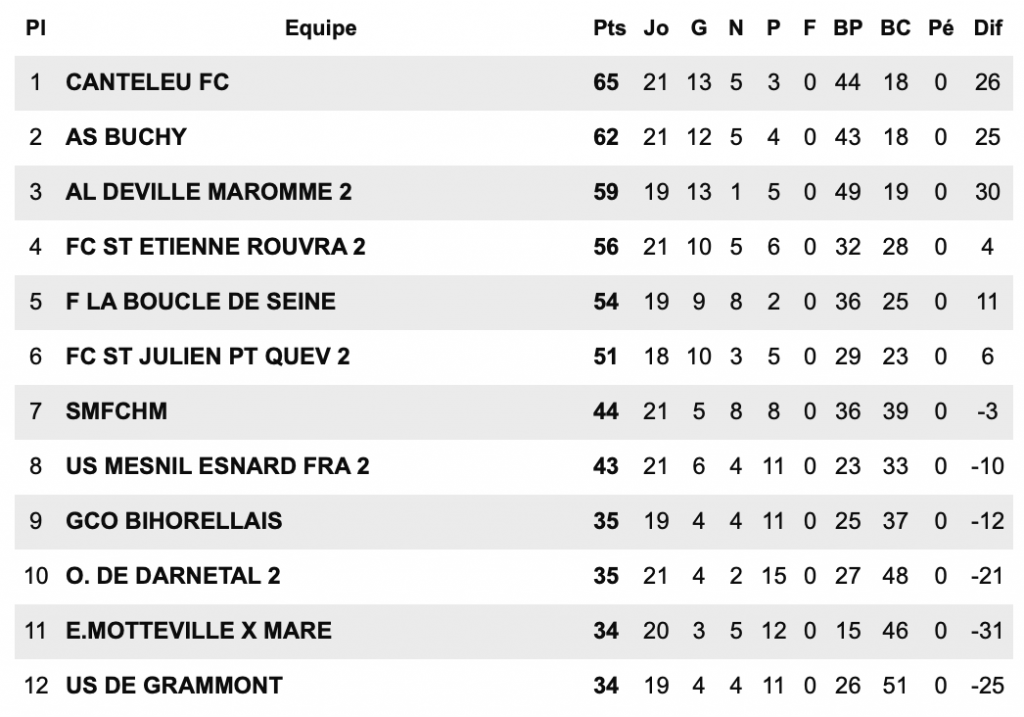
Task: Click the Pl column header
Action: pos(35,28)
